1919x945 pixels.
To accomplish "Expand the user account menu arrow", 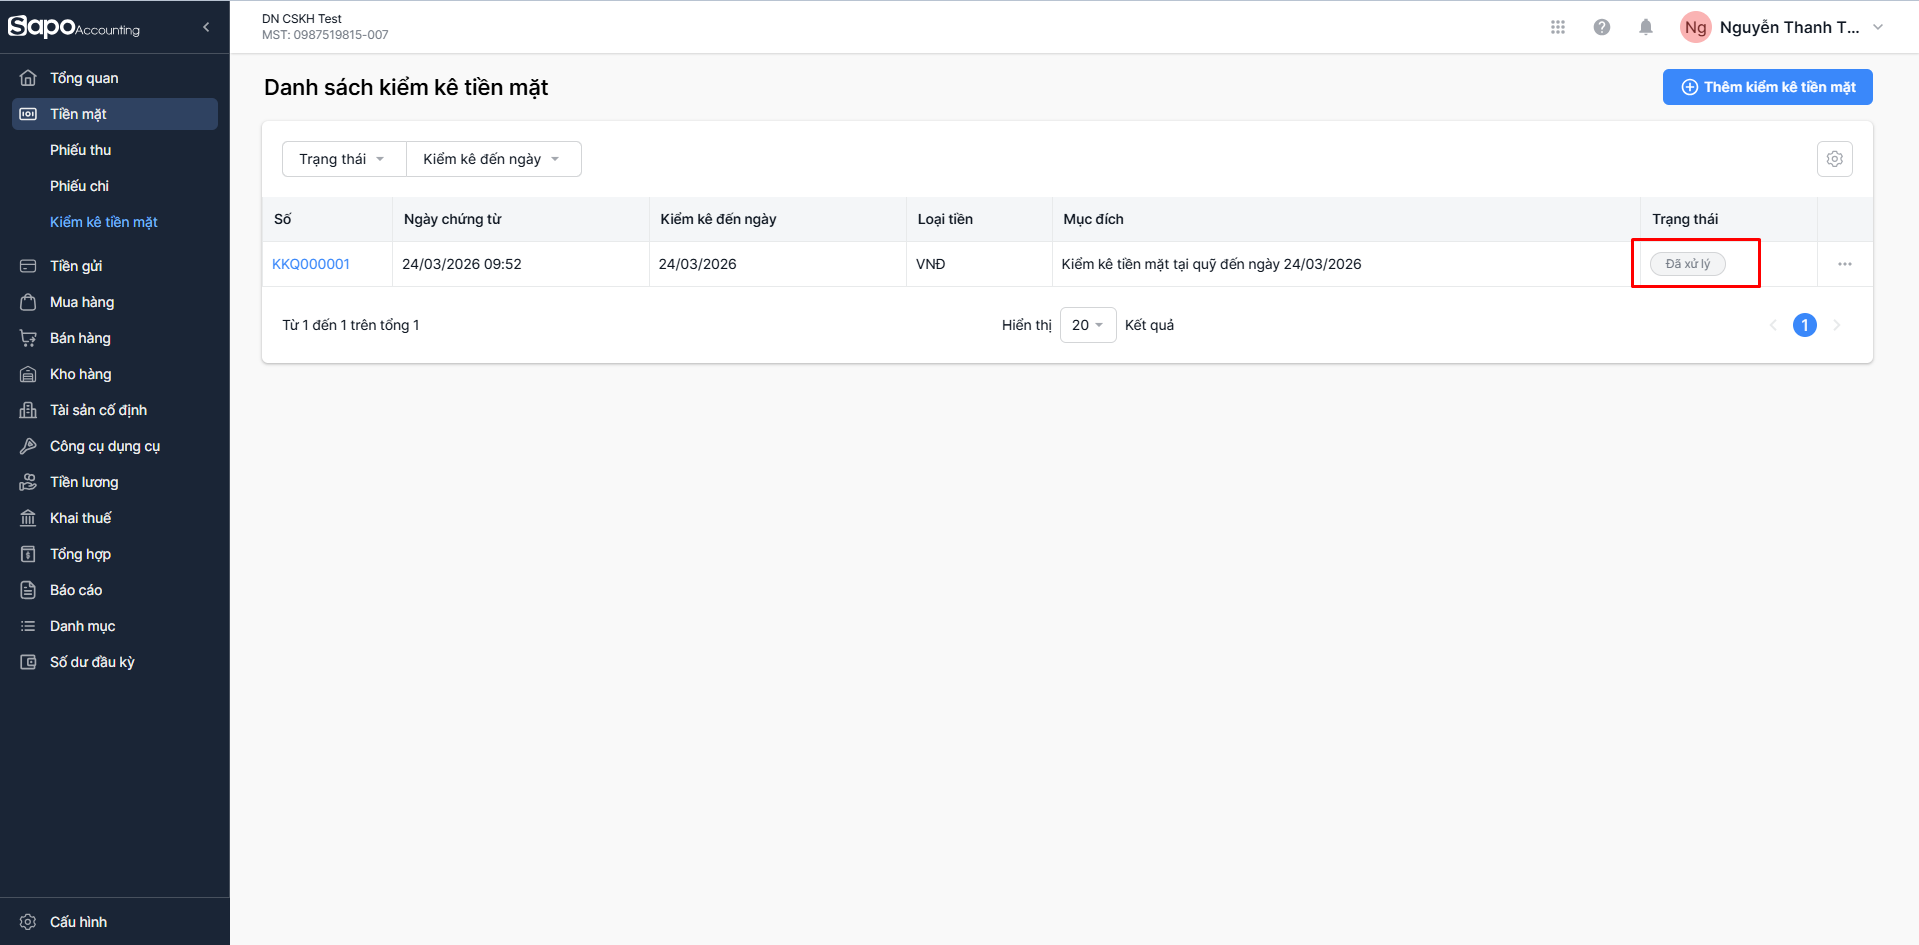I will [1878, 27].
